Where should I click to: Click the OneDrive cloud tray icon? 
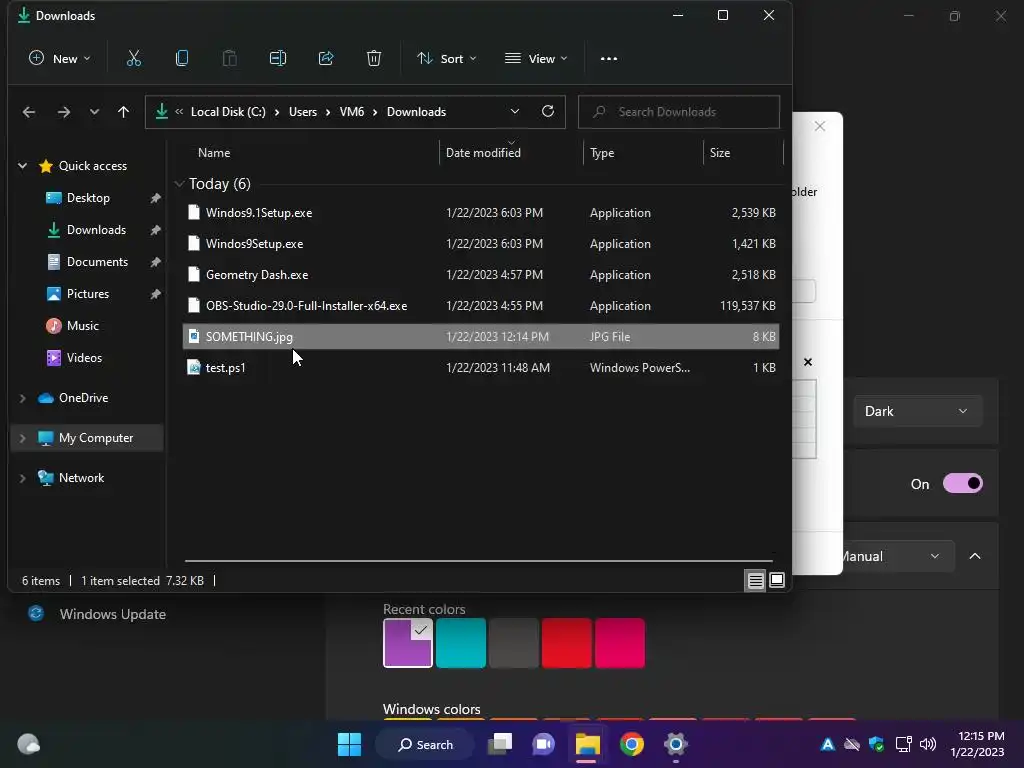click(852, 744)
